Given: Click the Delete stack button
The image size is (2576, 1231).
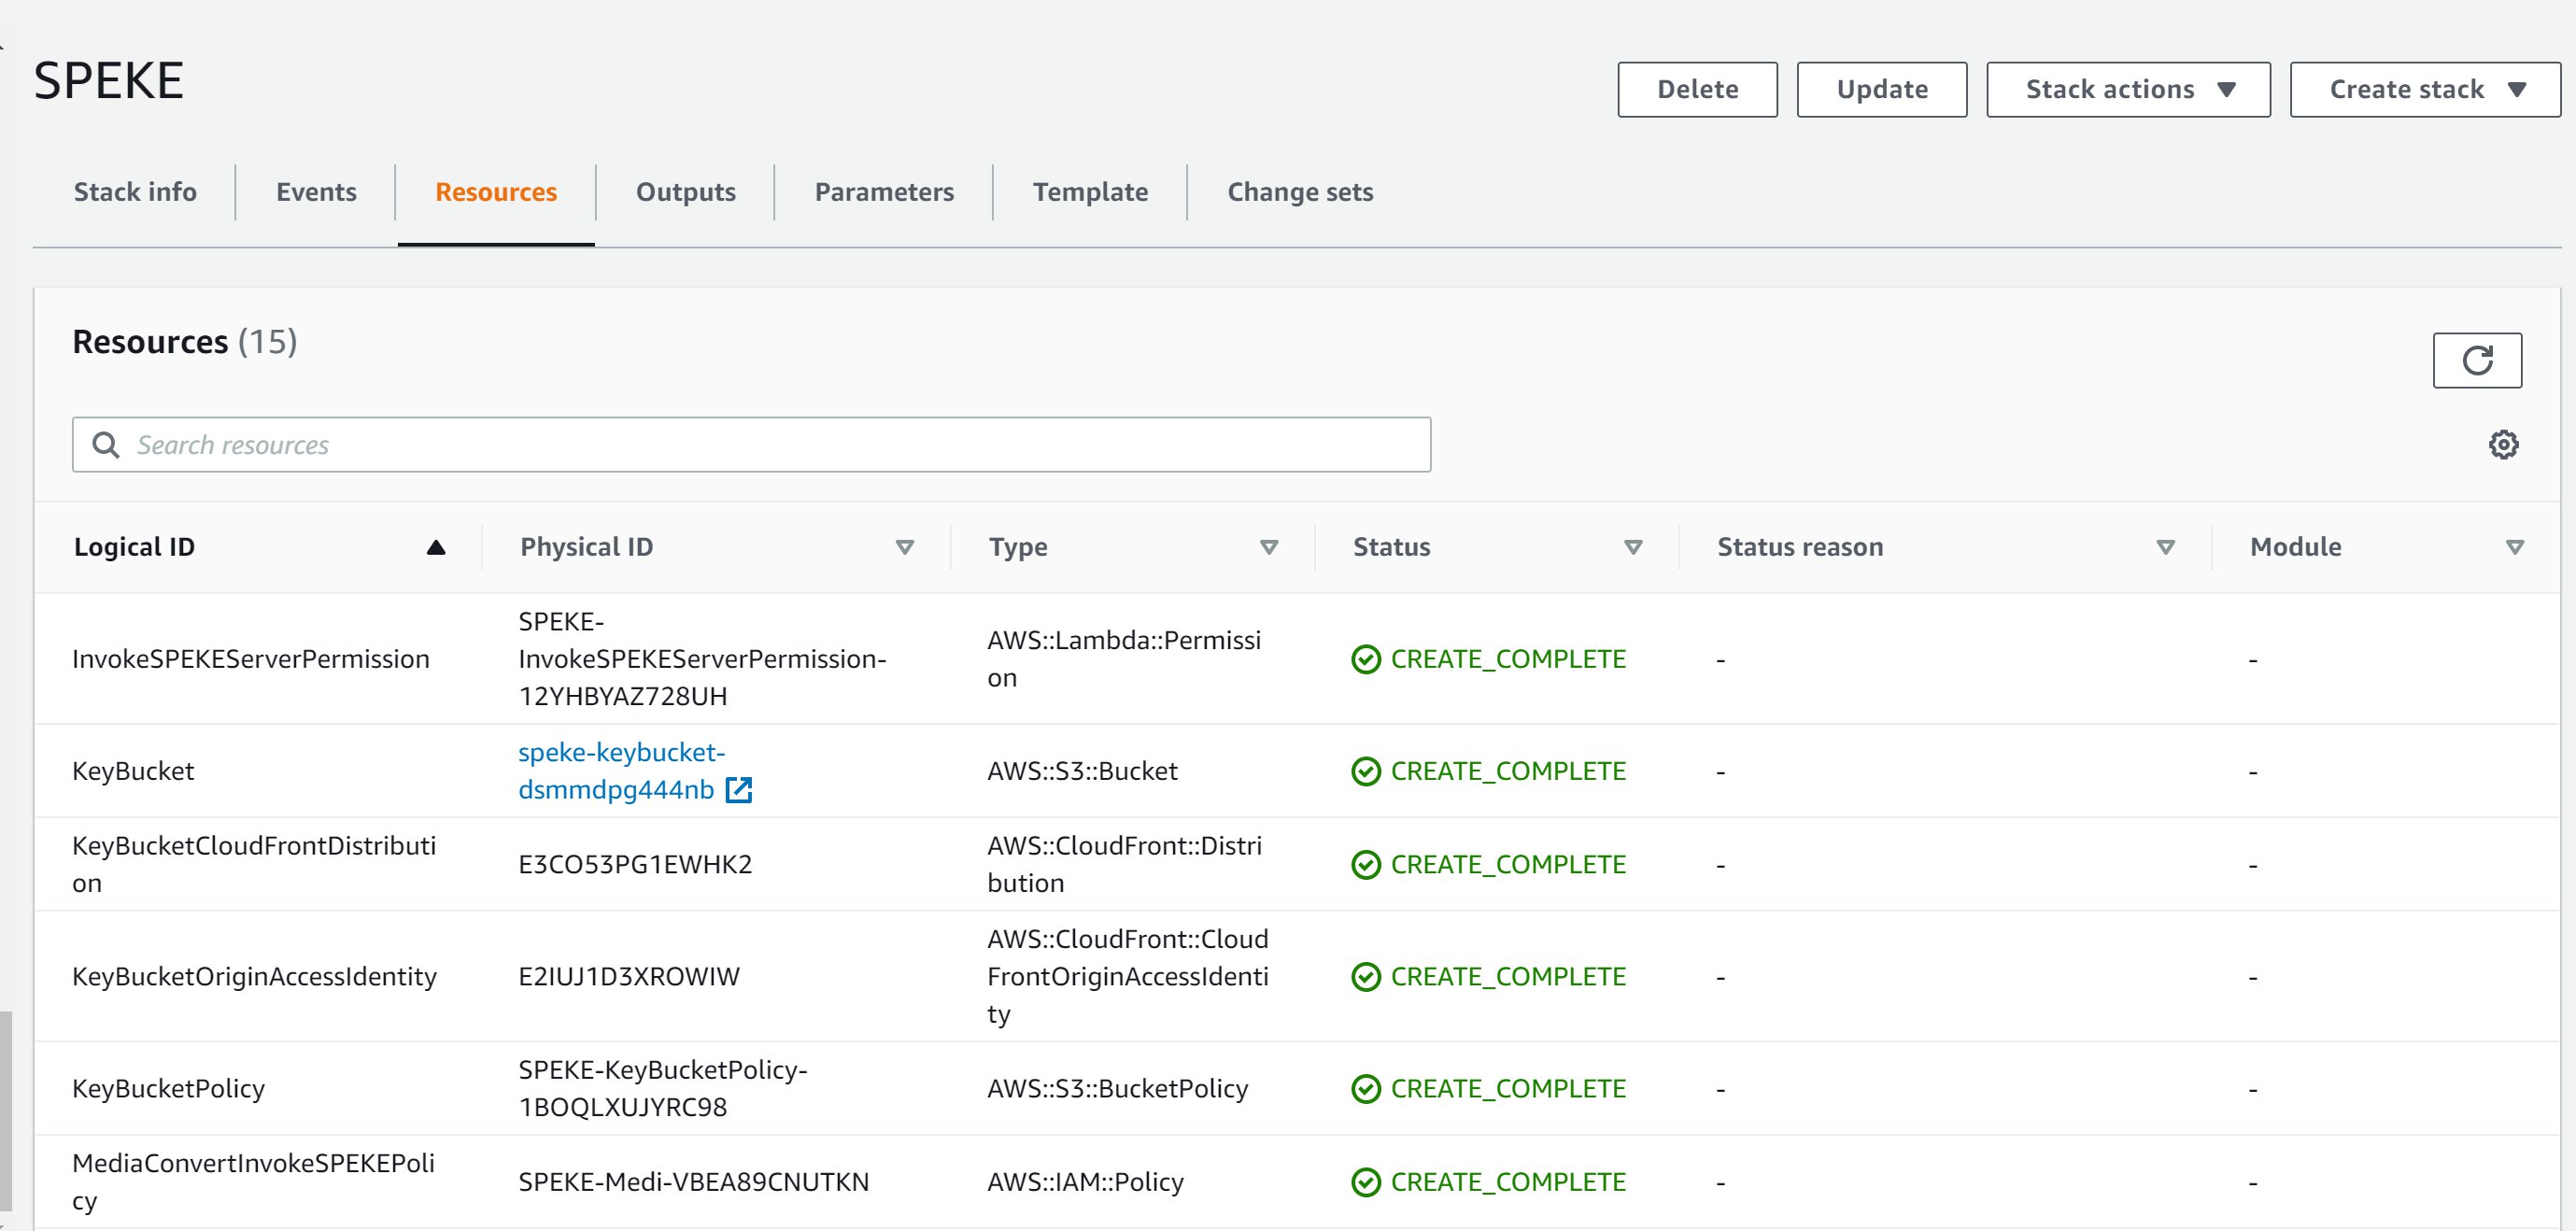Looking at the screenshot, I should [x=1697, y=90].
